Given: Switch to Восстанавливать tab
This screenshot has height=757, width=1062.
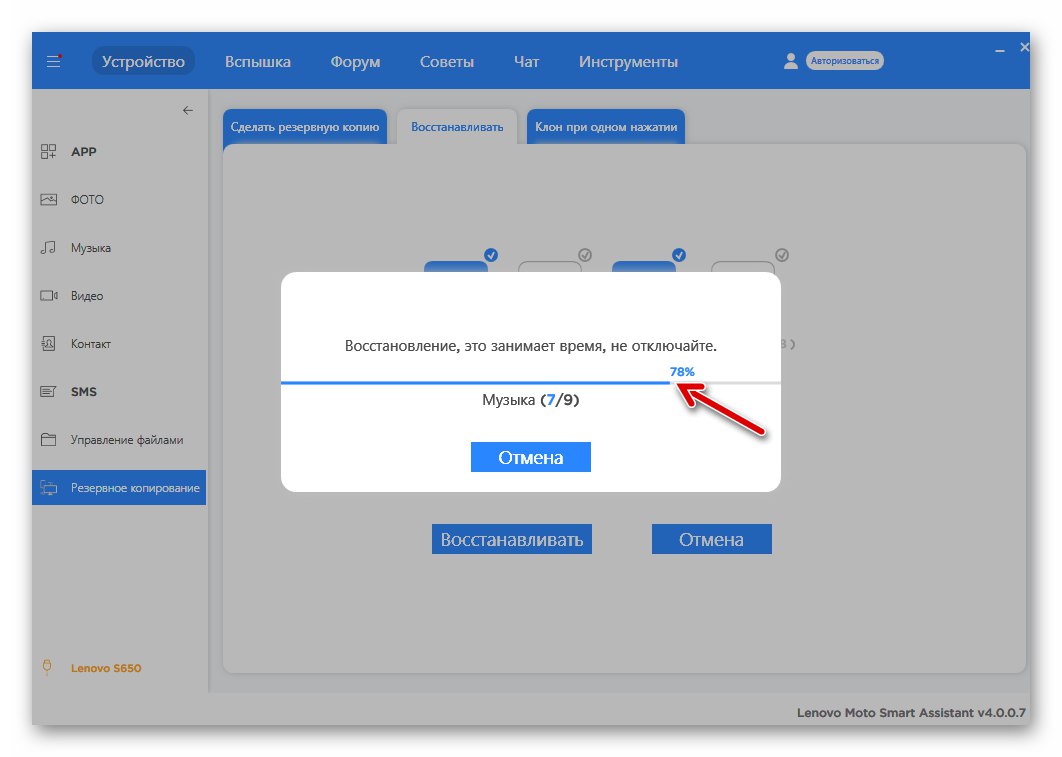Looking at the screenshot, I should 457,127.
